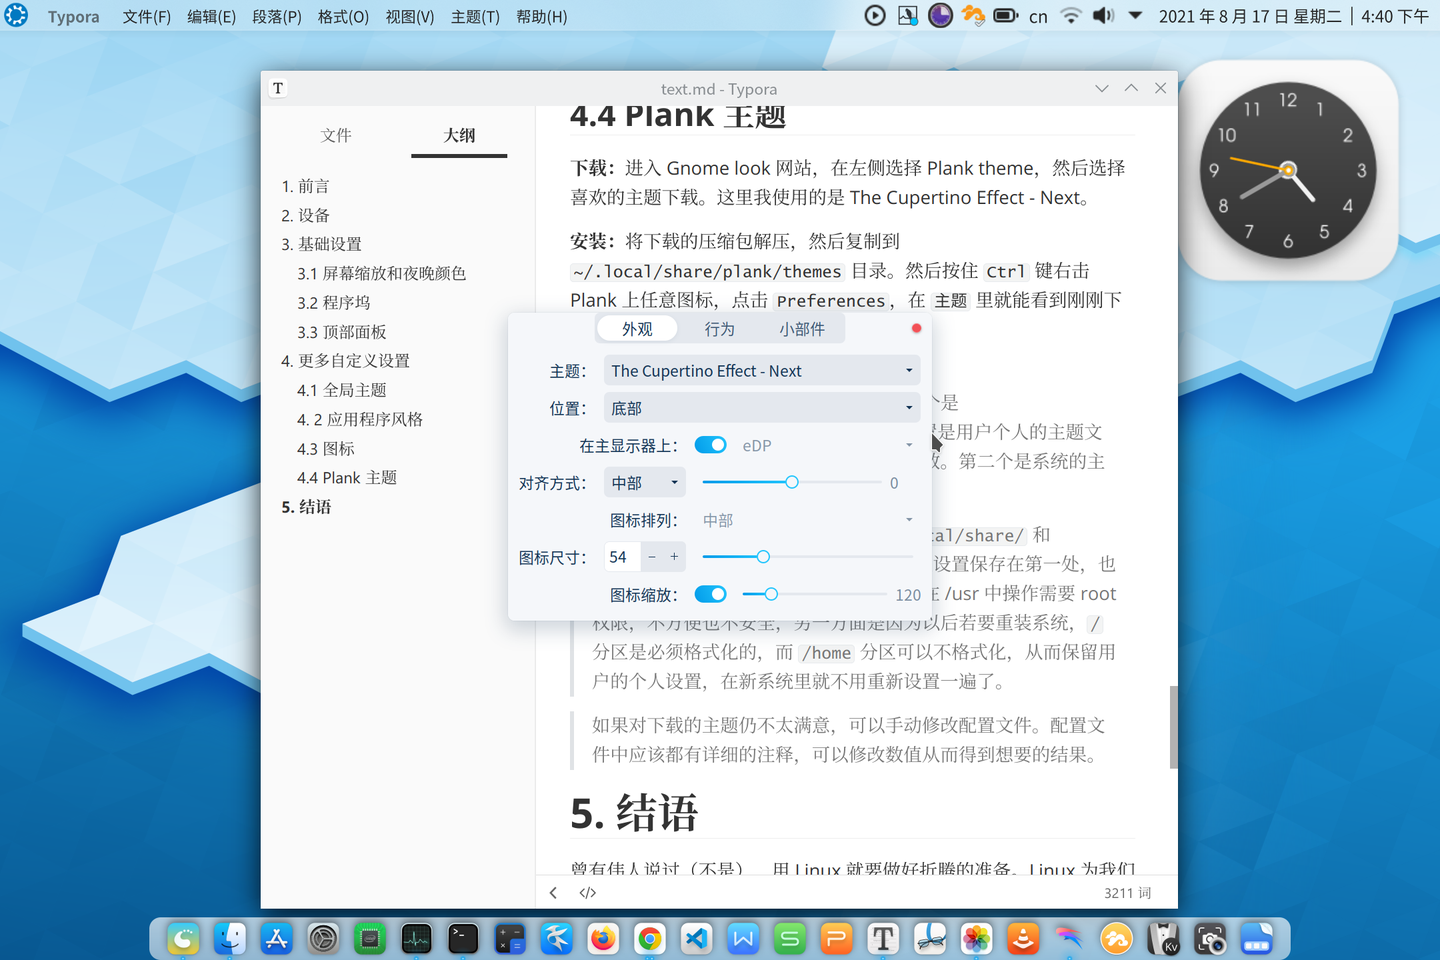Open Visual Studio Code from dock
This screenshot has height=960, width=1440.
coord(696,938)
